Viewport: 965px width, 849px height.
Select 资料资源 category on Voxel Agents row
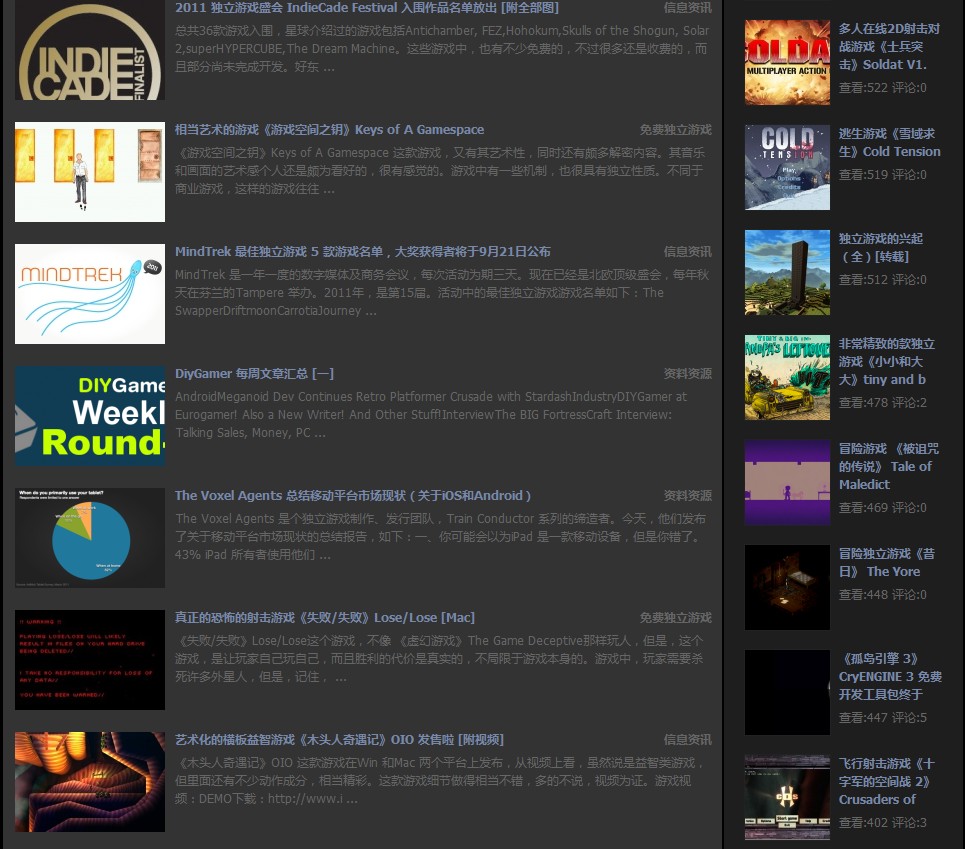(687, 496)
